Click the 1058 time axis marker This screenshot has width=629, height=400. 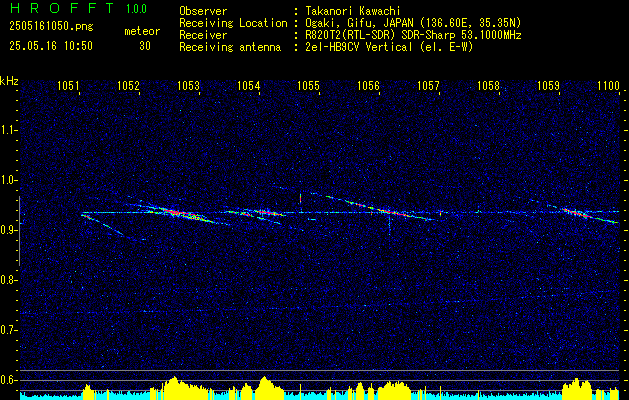point(489,85)
